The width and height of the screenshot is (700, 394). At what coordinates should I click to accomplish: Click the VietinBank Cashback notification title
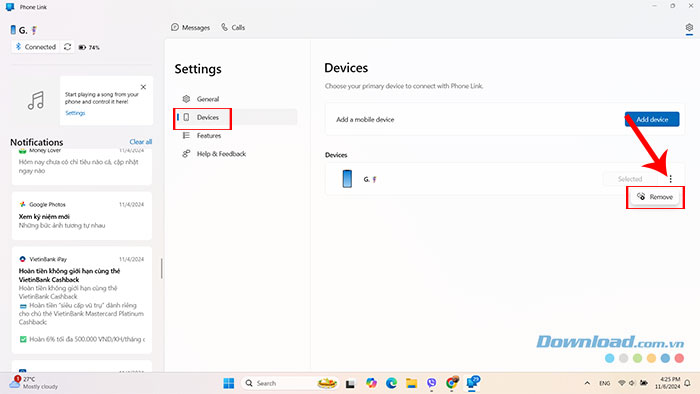69,275
